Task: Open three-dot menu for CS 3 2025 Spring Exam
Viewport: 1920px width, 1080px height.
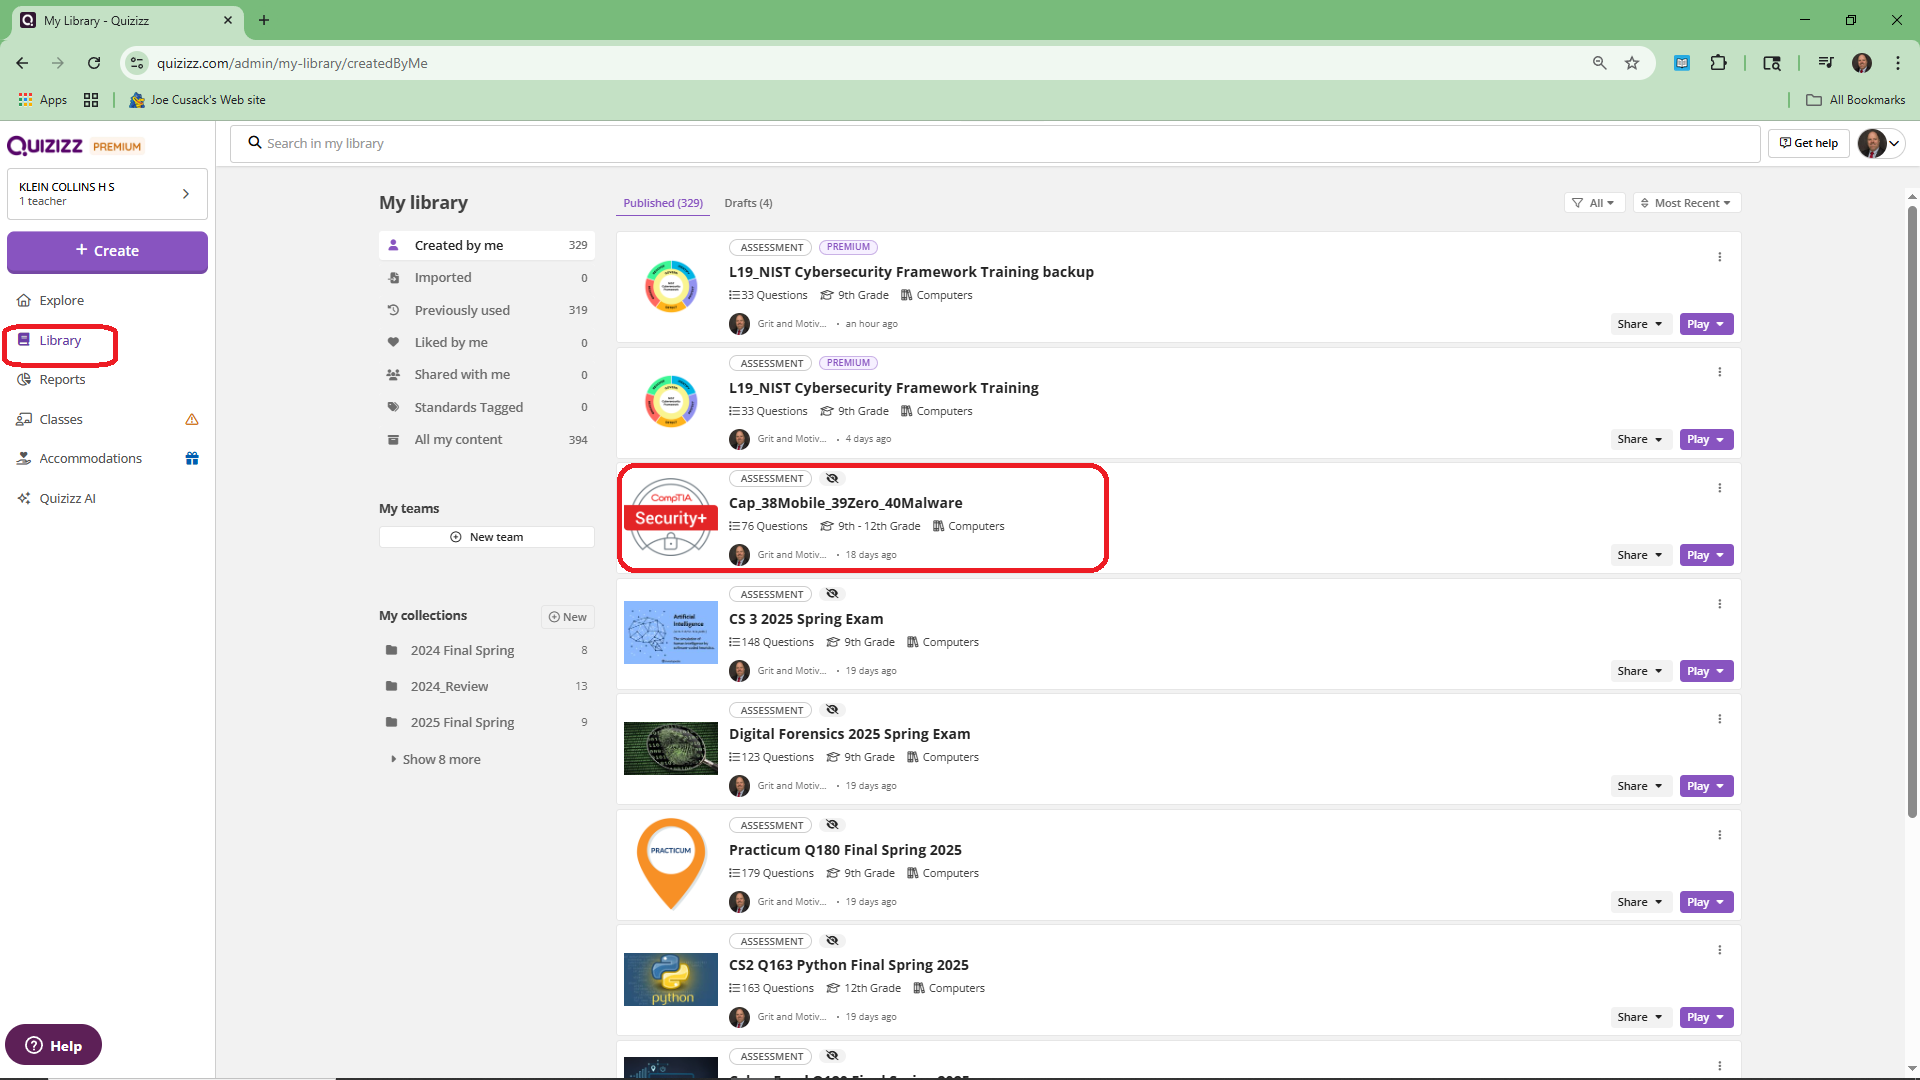Action: 1719,604
